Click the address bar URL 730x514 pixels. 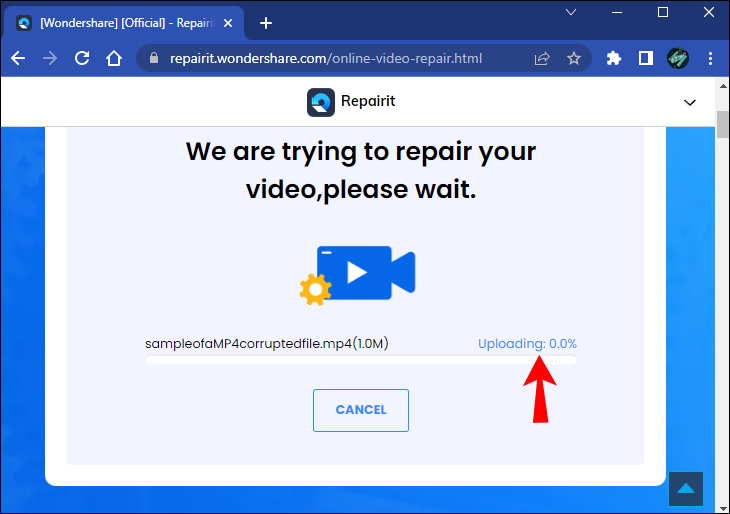pyautogui.click(x=326, y=59)
